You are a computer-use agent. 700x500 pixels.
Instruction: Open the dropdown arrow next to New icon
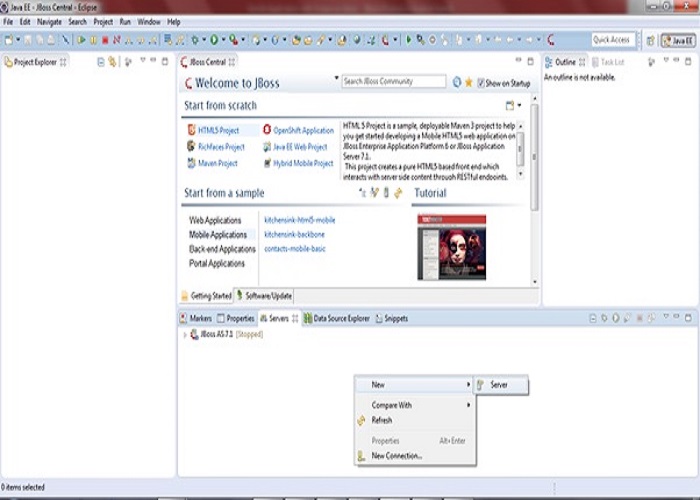pos(18,39)
